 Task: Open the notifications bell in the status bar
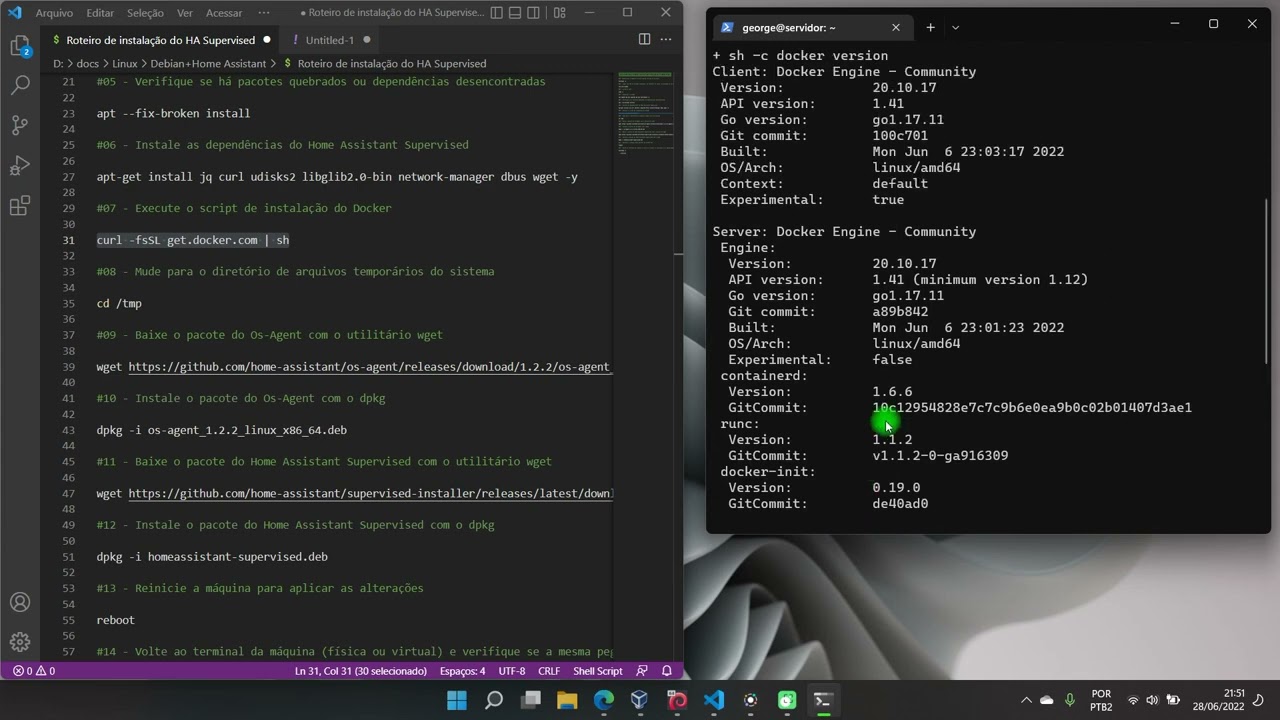tap(666, 671)
